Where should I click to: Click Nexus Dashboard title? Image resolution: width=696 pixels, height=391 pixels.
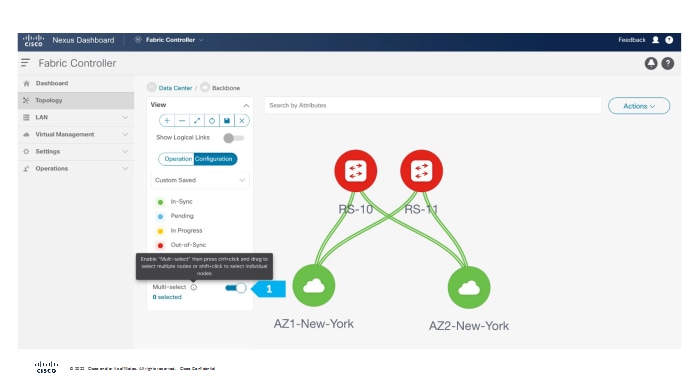[x=83, y=40]
